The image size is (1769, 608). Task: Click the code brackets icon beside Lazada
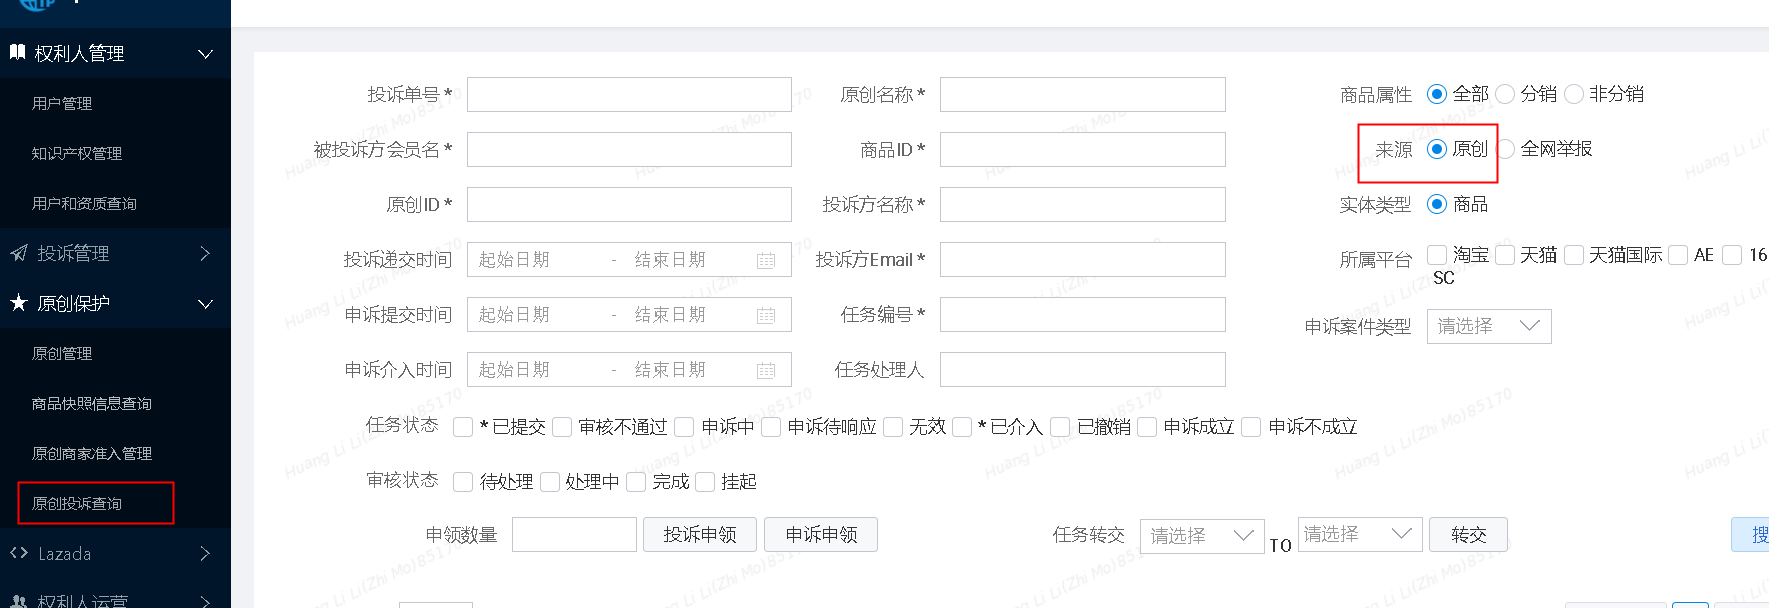click(18, 553)
